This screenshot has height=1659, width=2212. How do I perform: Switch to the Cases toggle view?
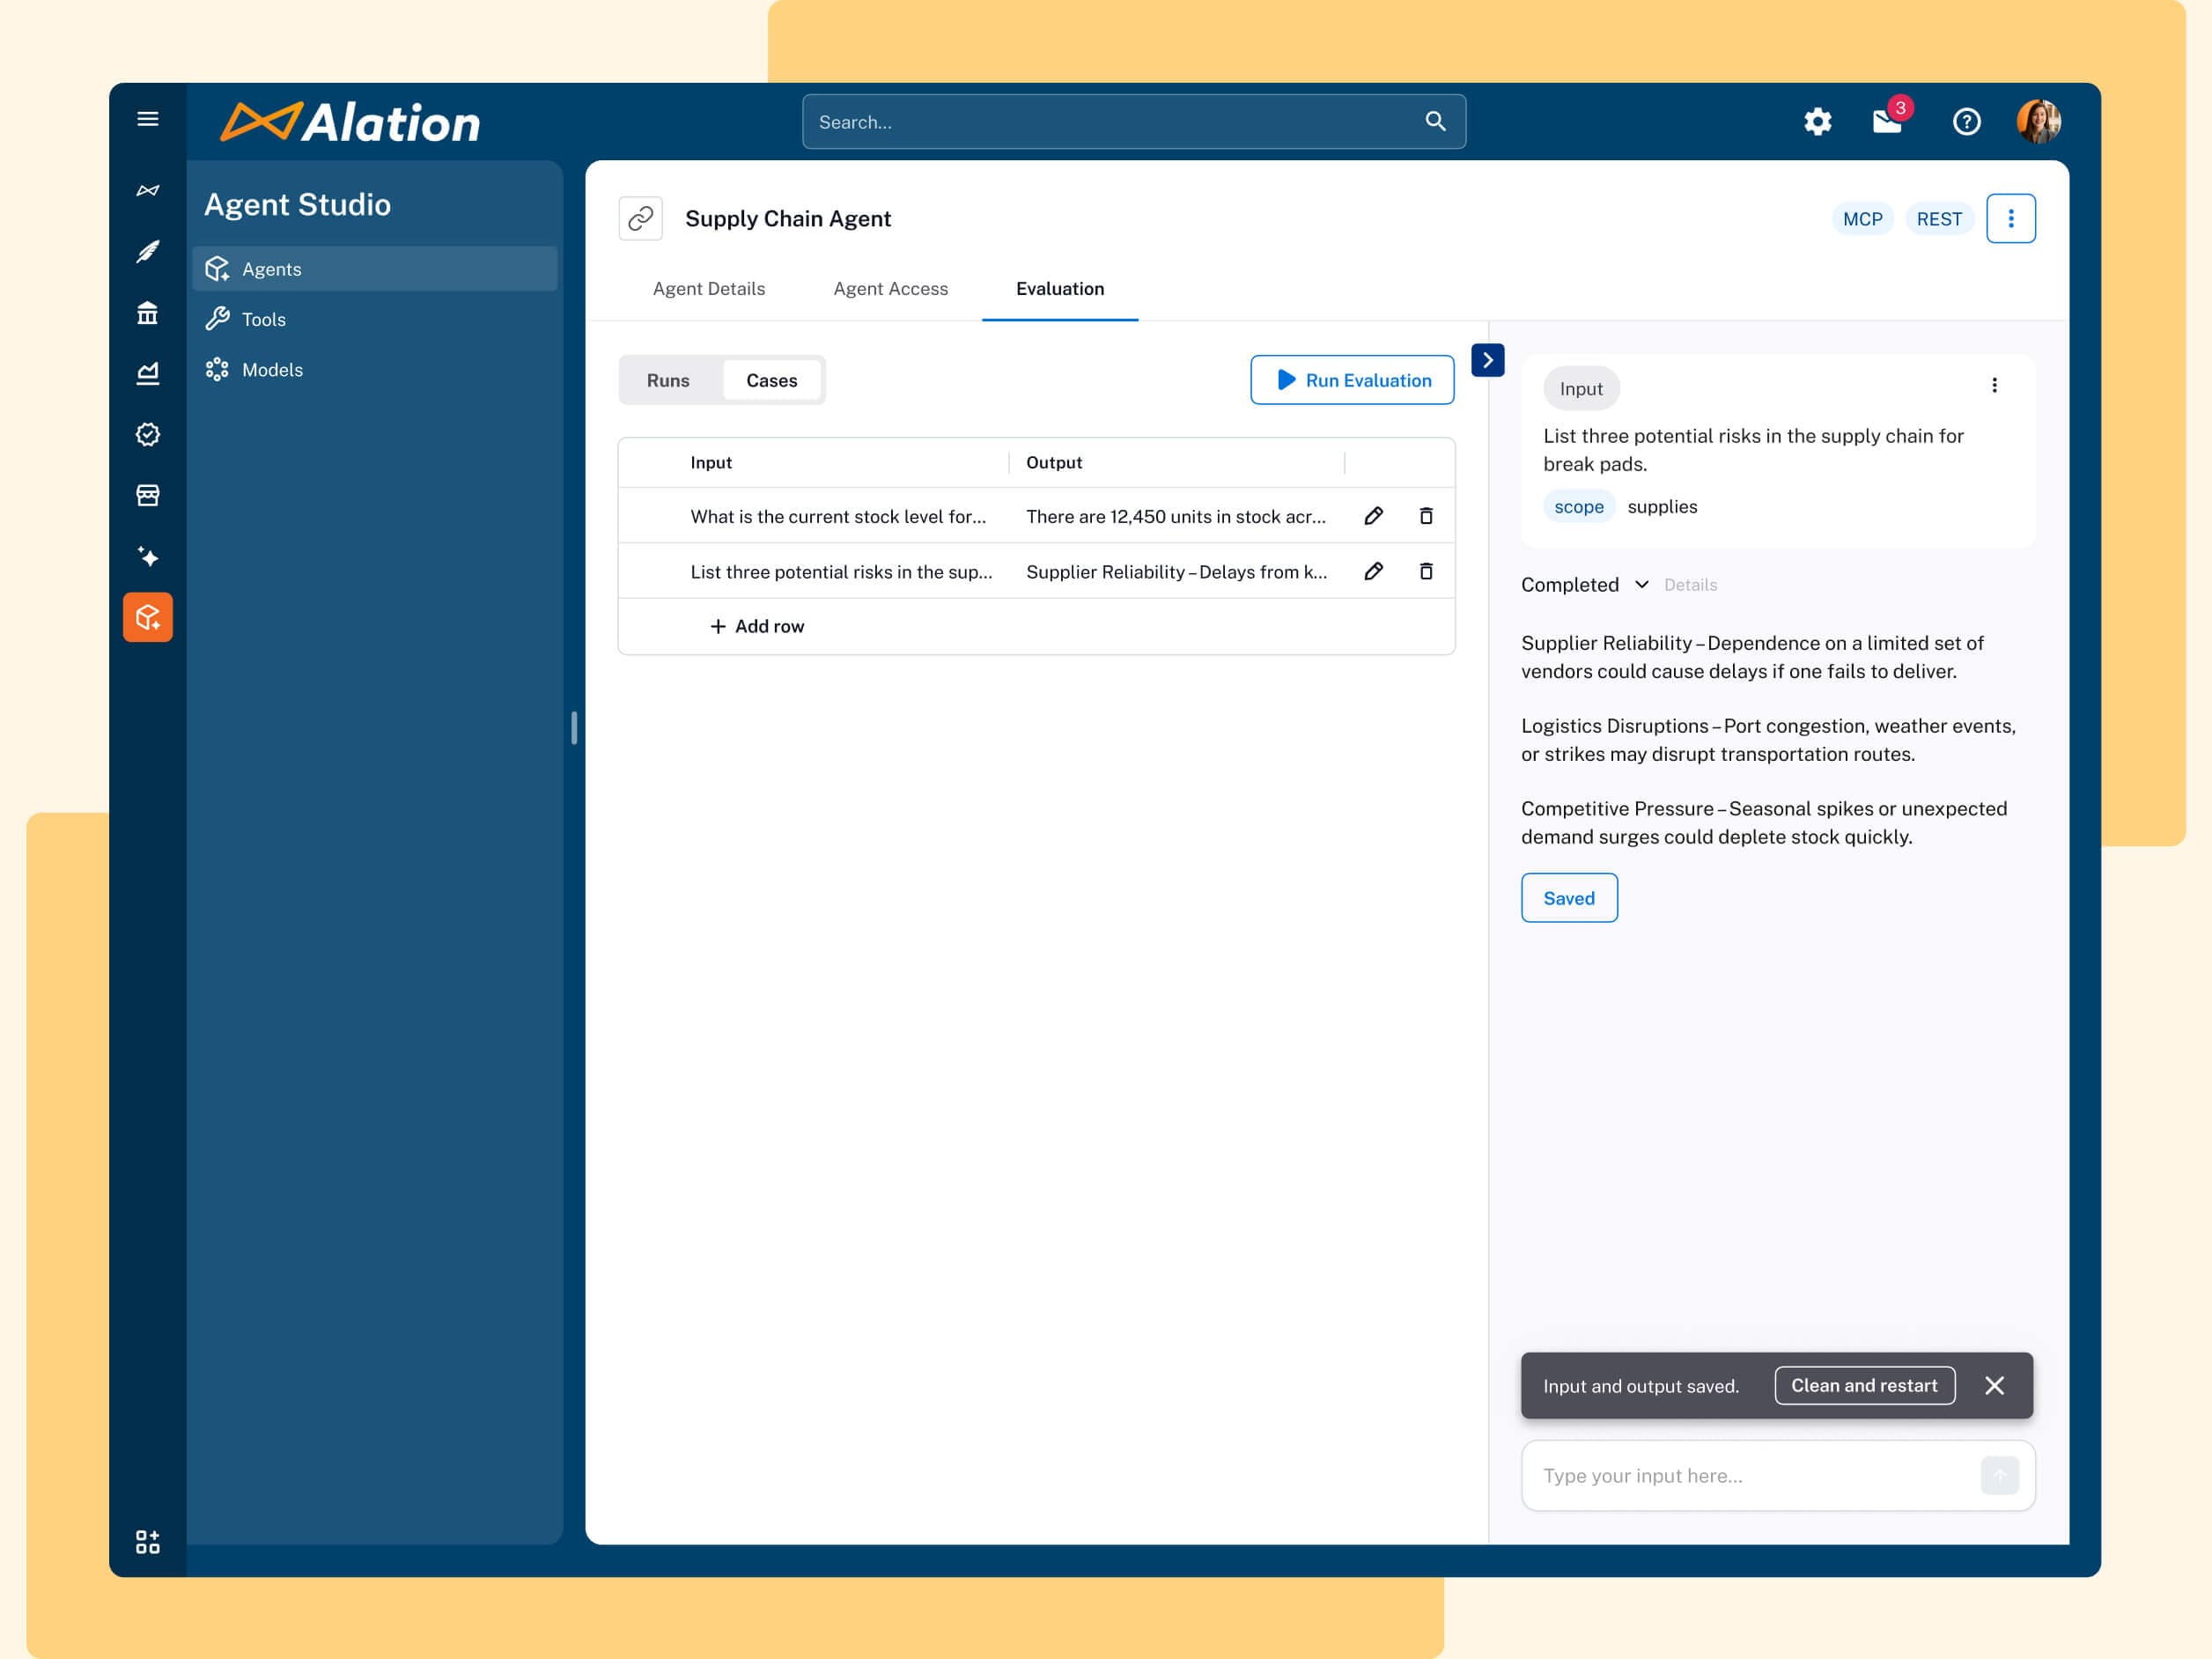pos(771,380)
